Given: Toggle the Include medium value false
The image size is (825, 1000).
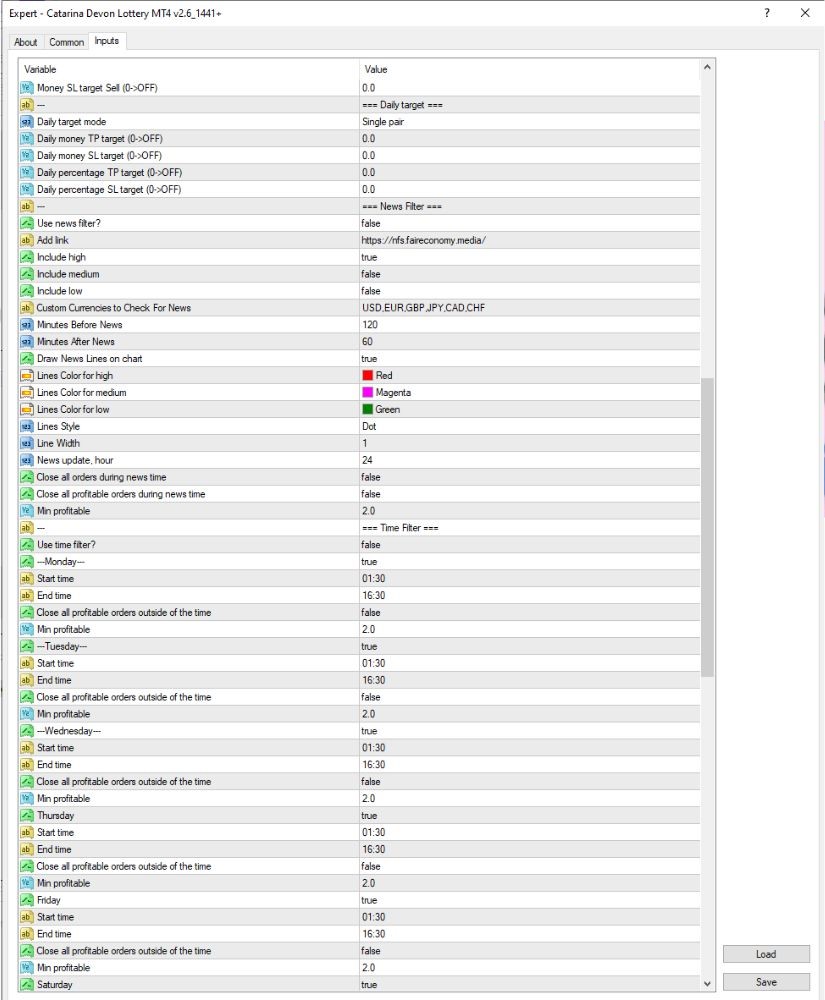Looking at the screenshot, I should click(x=529, y=274).
